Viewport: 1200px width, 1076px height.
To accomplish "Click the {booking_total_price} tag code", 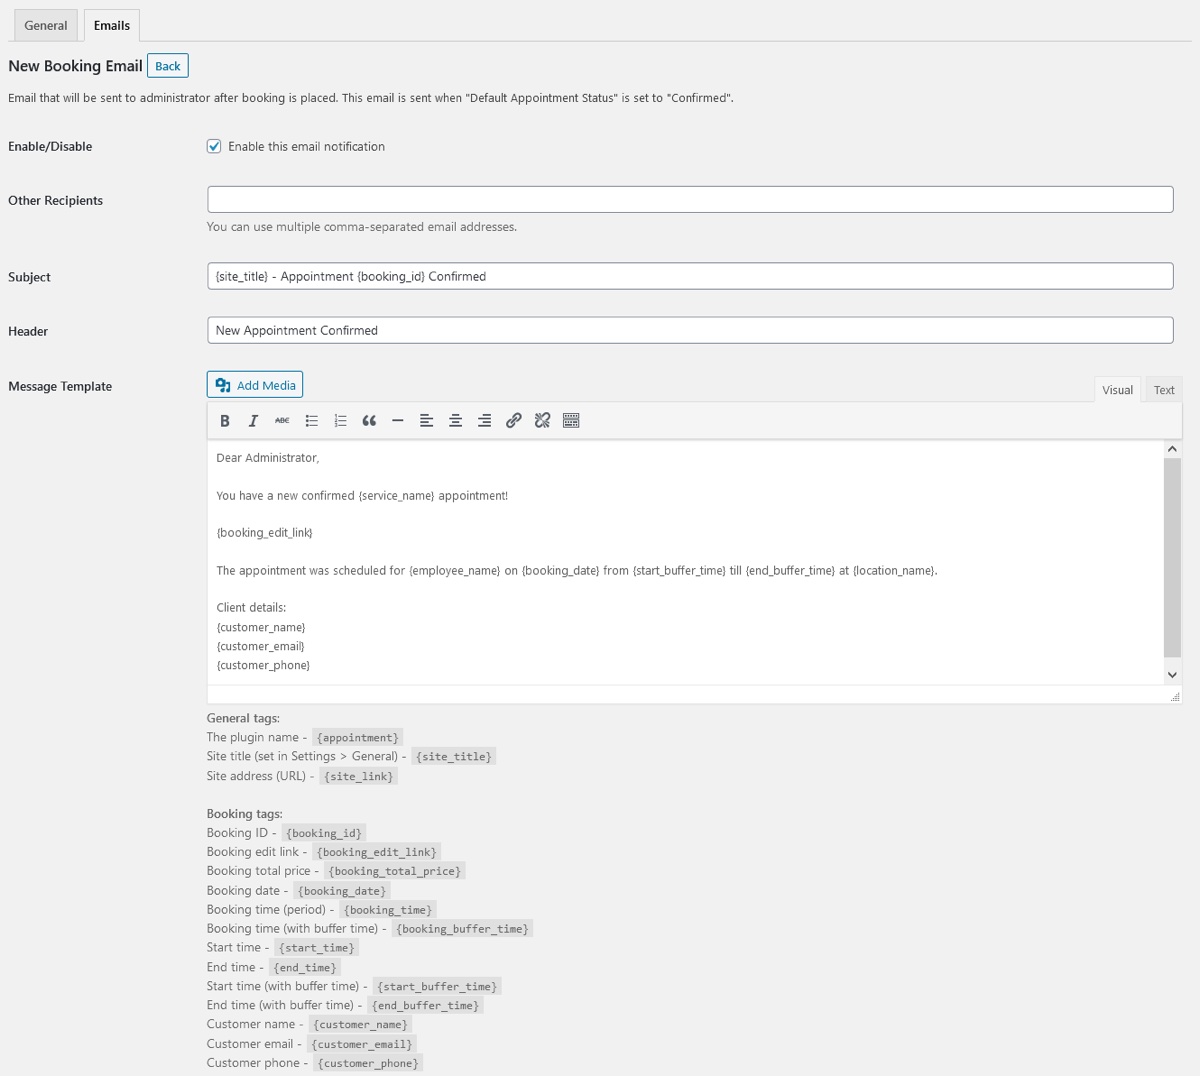I will (x=395, y=871).
